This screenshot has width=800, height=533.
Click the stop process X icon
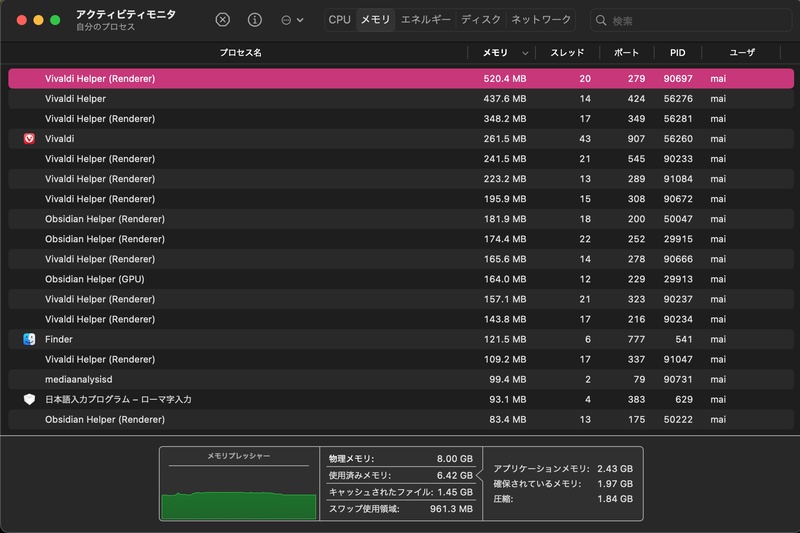(222, 20)
